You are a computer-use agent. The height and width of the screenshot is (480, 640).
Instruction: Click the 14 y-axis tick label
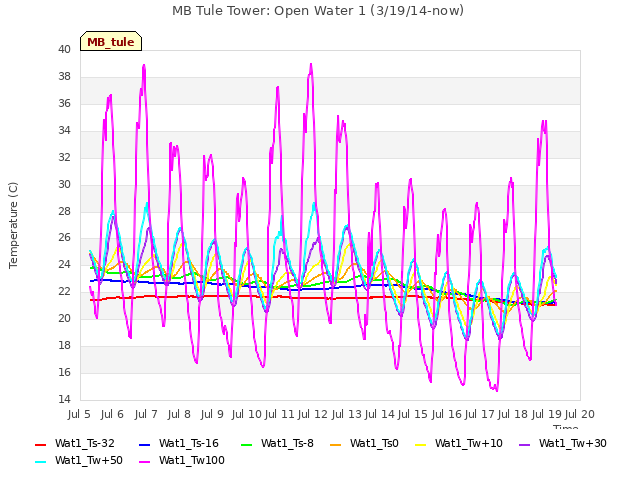coord(64,399)
